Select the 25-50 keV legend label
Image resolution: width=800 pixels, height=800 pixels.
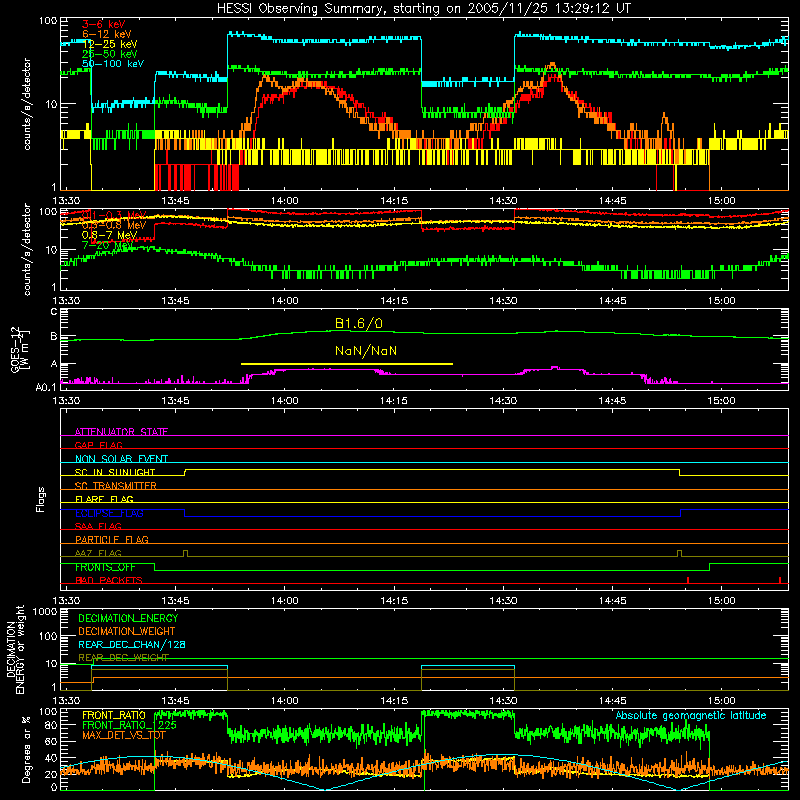(x=110, y=54)
